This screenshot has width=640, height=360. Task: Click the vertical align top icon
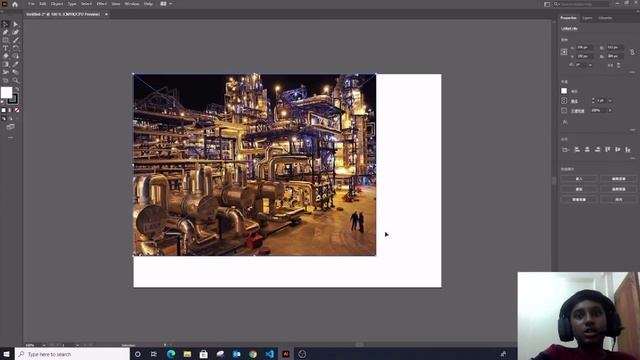pyautogui.click(x=607, y=149)
